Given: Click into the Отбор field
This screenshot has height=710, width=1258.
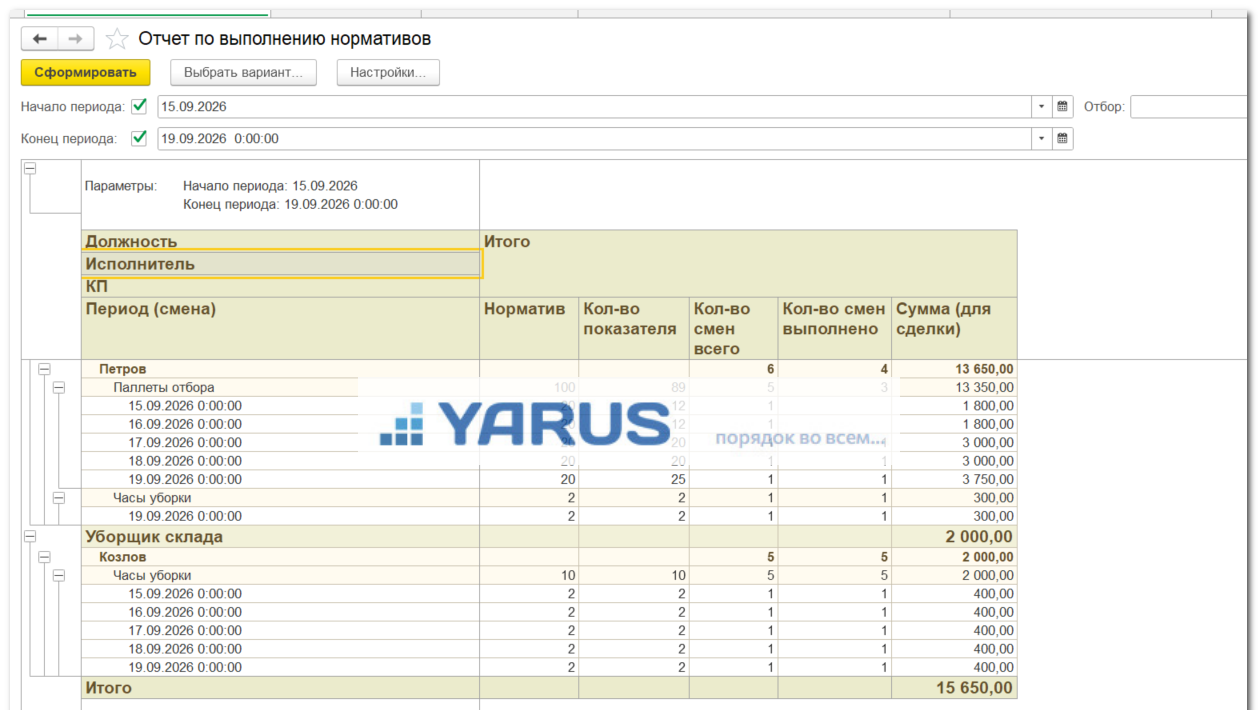Looking at the screenshot, I should tap(1190, 107).
